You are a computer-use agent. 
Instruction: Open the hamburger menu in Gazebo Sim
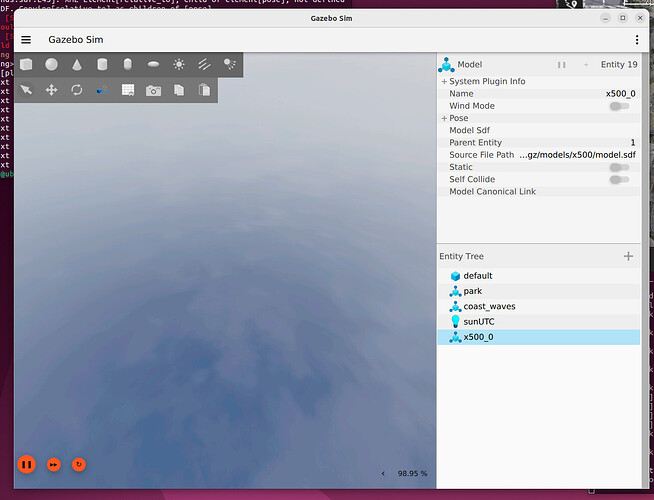(26, 40)
